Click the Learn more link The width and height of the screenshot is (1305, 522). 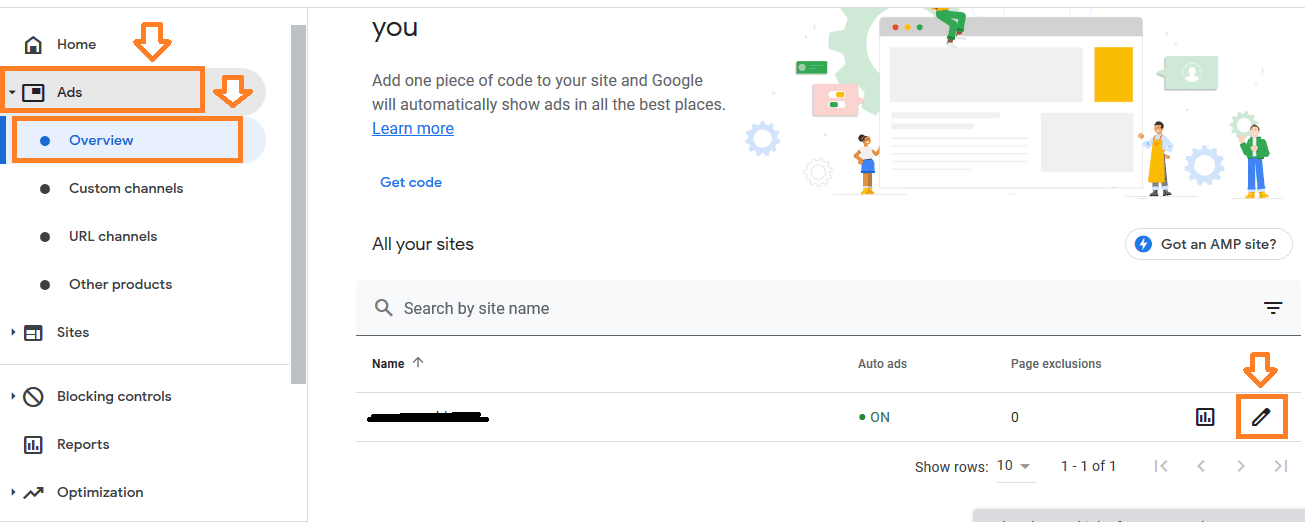(x=413, y=128)
